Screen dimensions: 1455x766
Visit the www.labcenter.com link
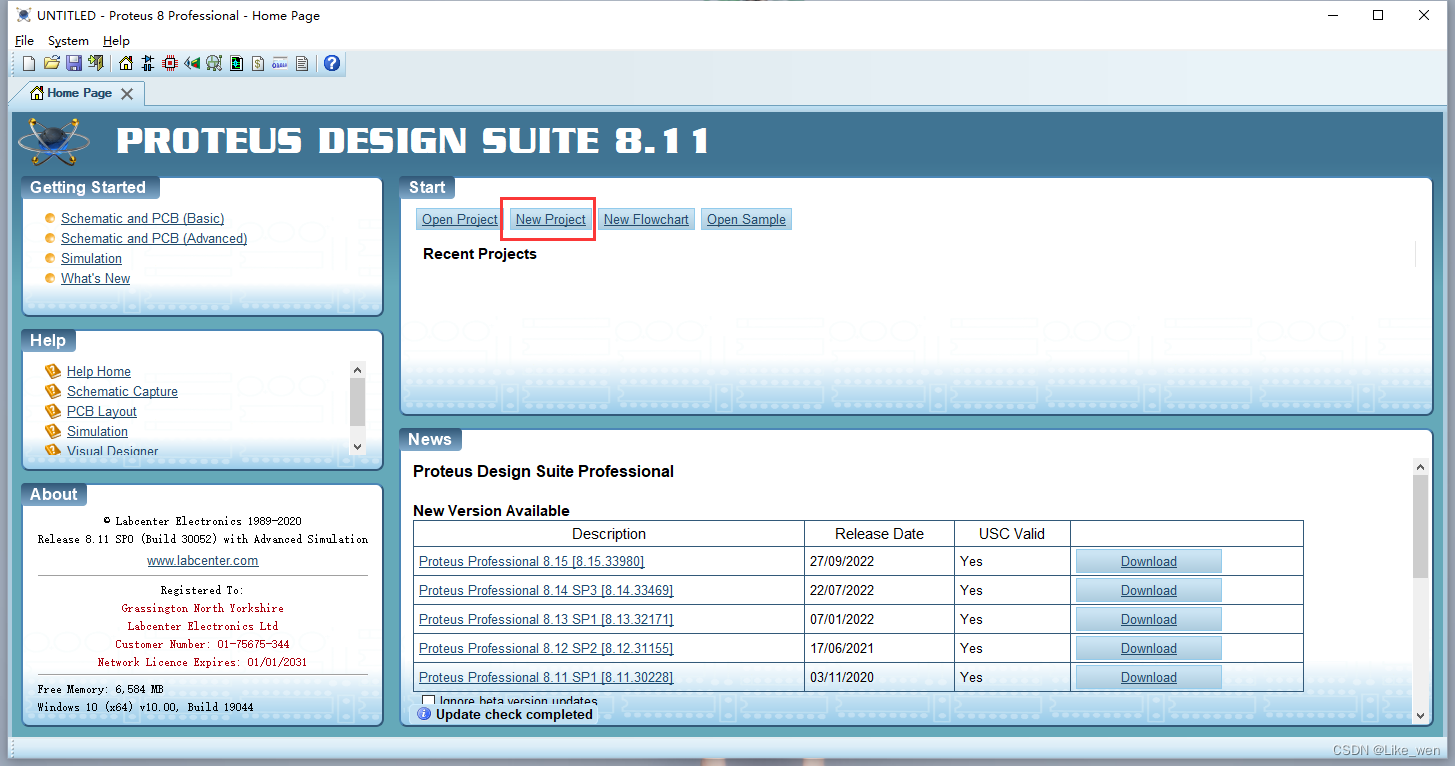point(203,560)
